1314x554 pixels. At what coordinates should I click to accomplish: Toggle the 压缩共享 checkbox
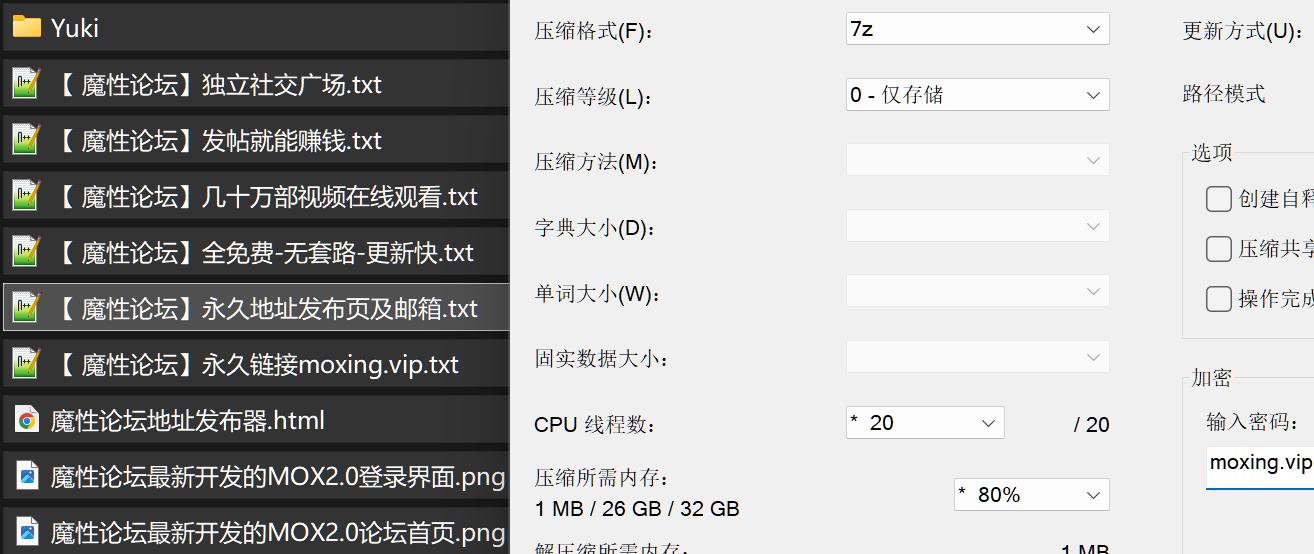coord(1218,249)
